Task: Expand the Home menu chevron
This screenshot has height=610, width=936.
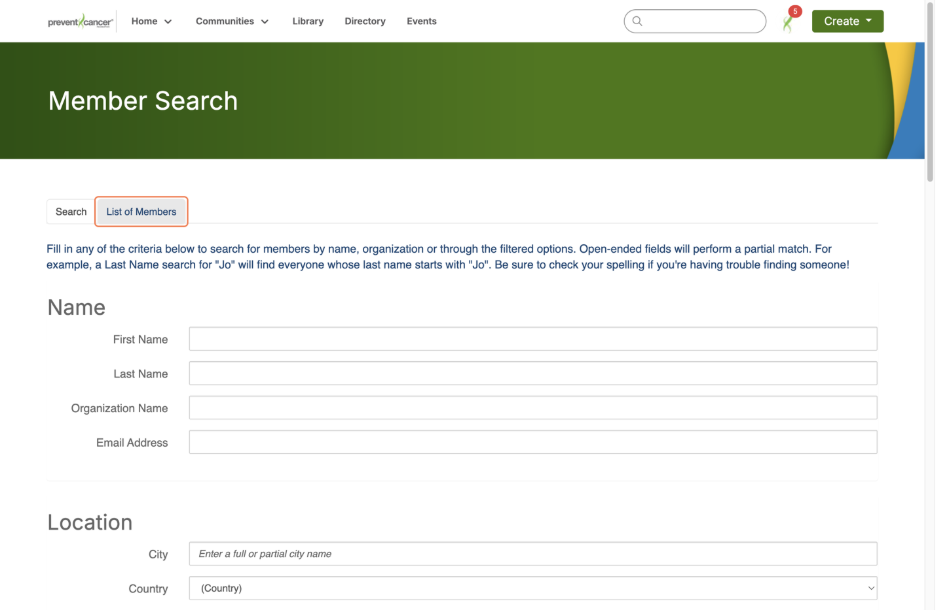Action: tap(168, 22)
